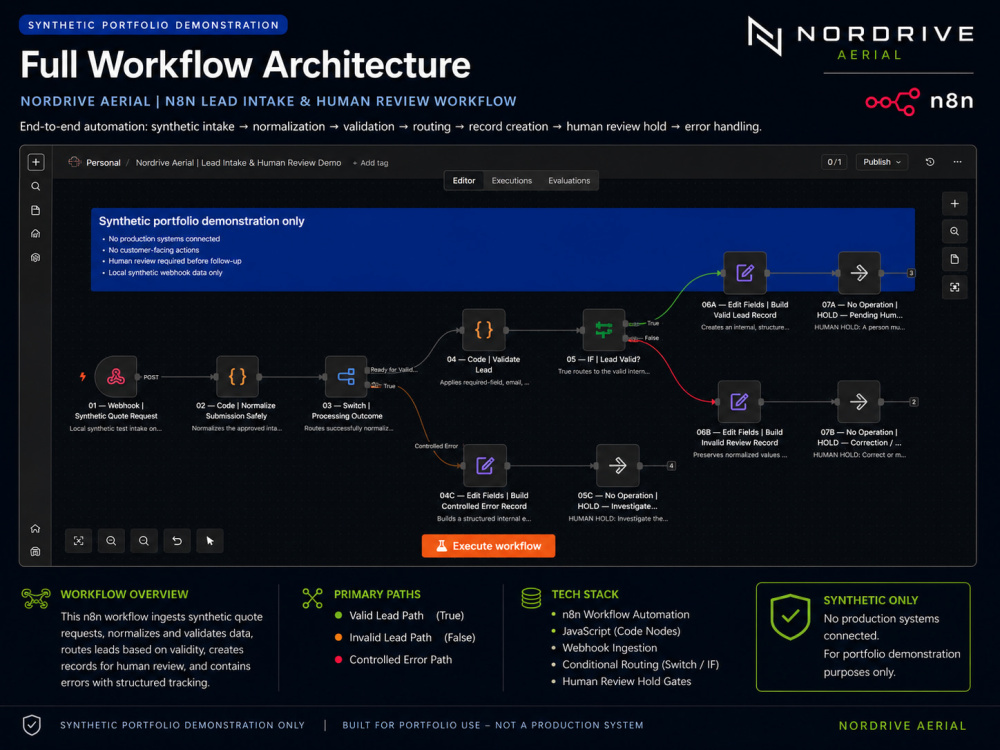
Task: Select the 07A No Operation HOLD node
Action: 859,273
